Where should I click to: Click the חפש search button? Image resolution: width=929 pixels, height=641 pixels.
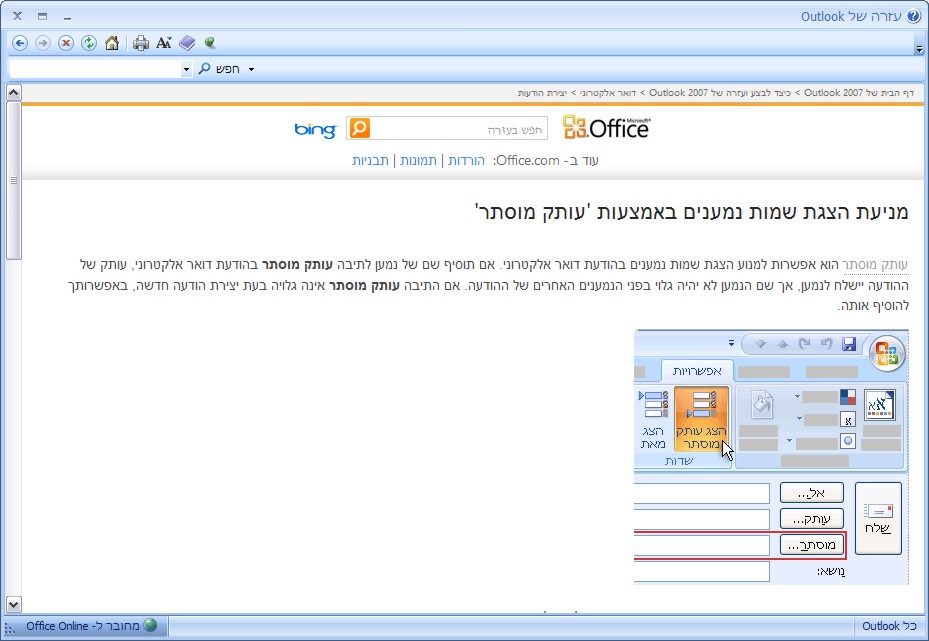[x=219, y=69]
